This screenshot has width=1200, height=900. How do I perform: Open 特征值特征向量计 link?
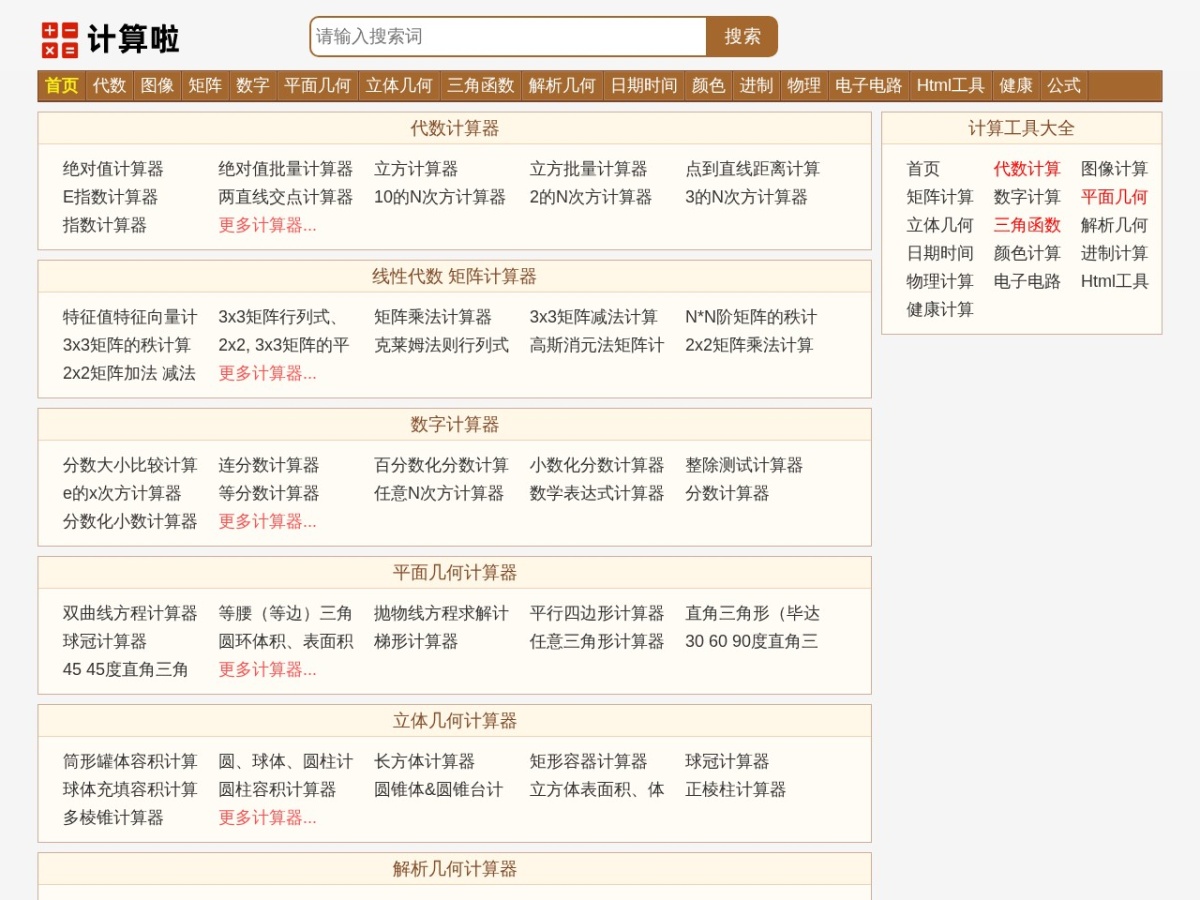click(x=130, y=317)
